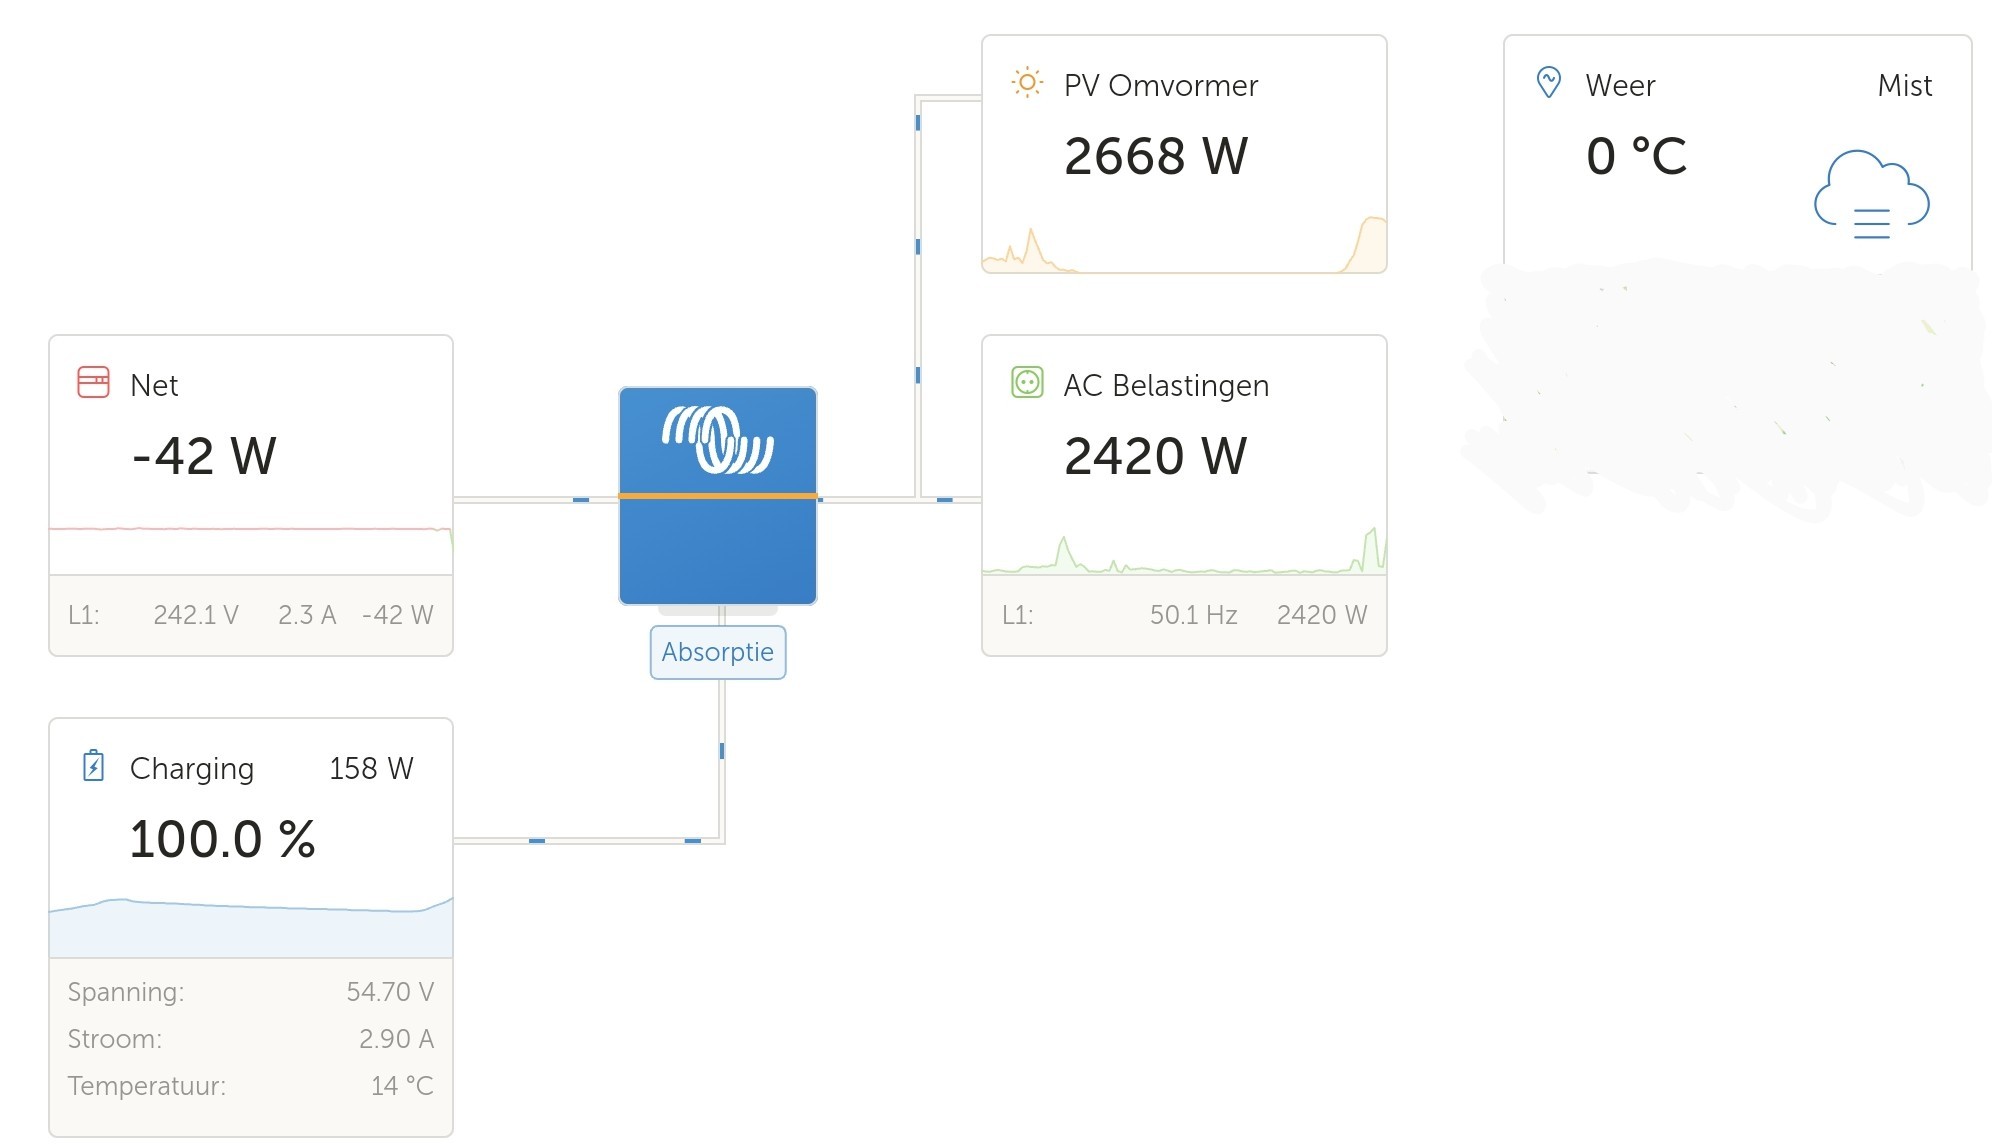Image resolution: width=1992 pixels, height=1146 pixels.
Task: Click the red grid meter icon
Action: [93, 382]
